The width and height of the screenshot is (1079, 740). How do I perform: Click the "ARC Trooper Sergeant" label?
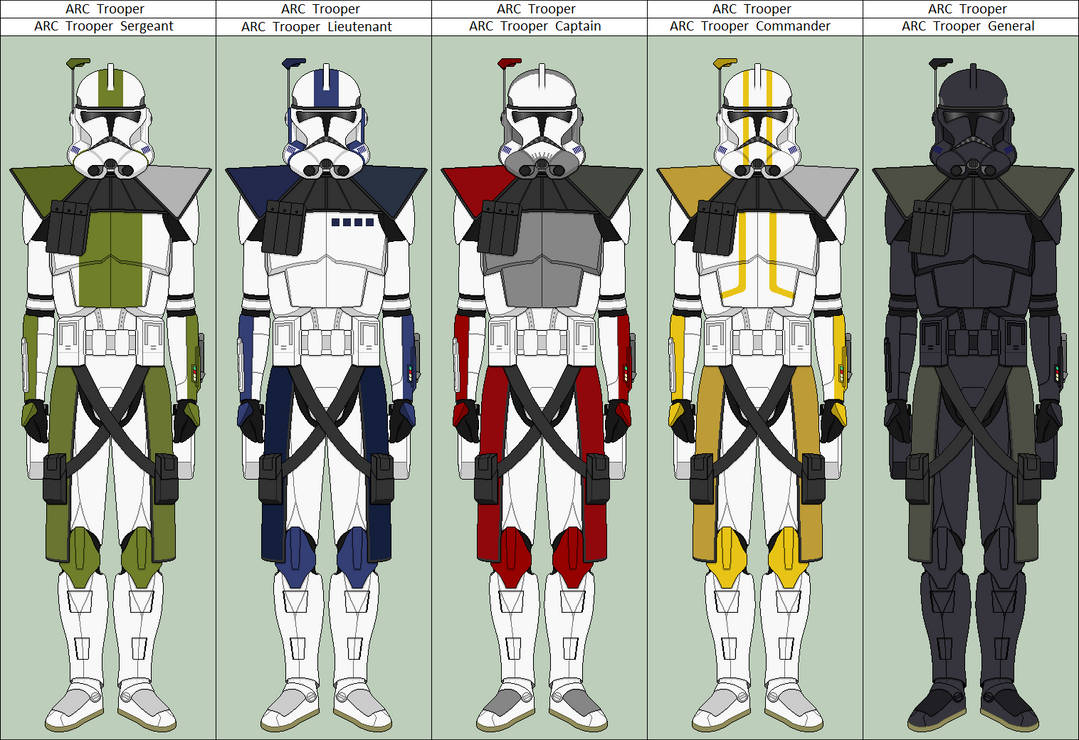104,26
